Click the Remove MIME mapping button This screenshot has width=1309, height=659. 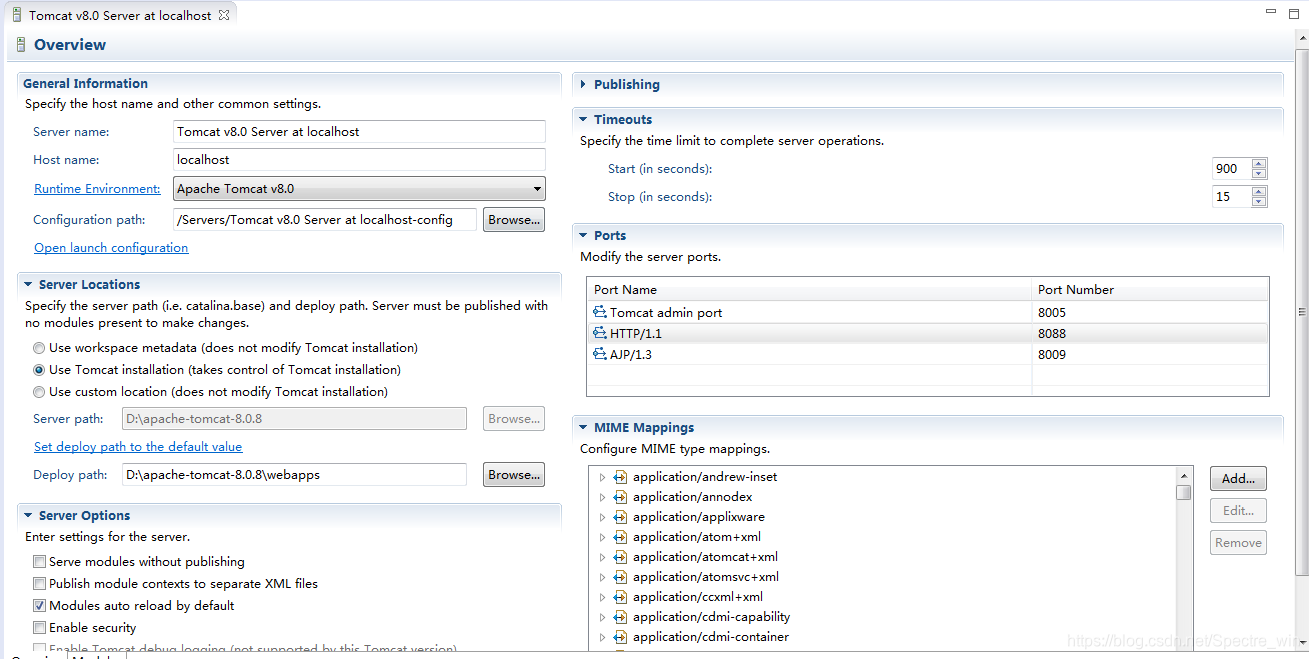tap(1239, 543)
